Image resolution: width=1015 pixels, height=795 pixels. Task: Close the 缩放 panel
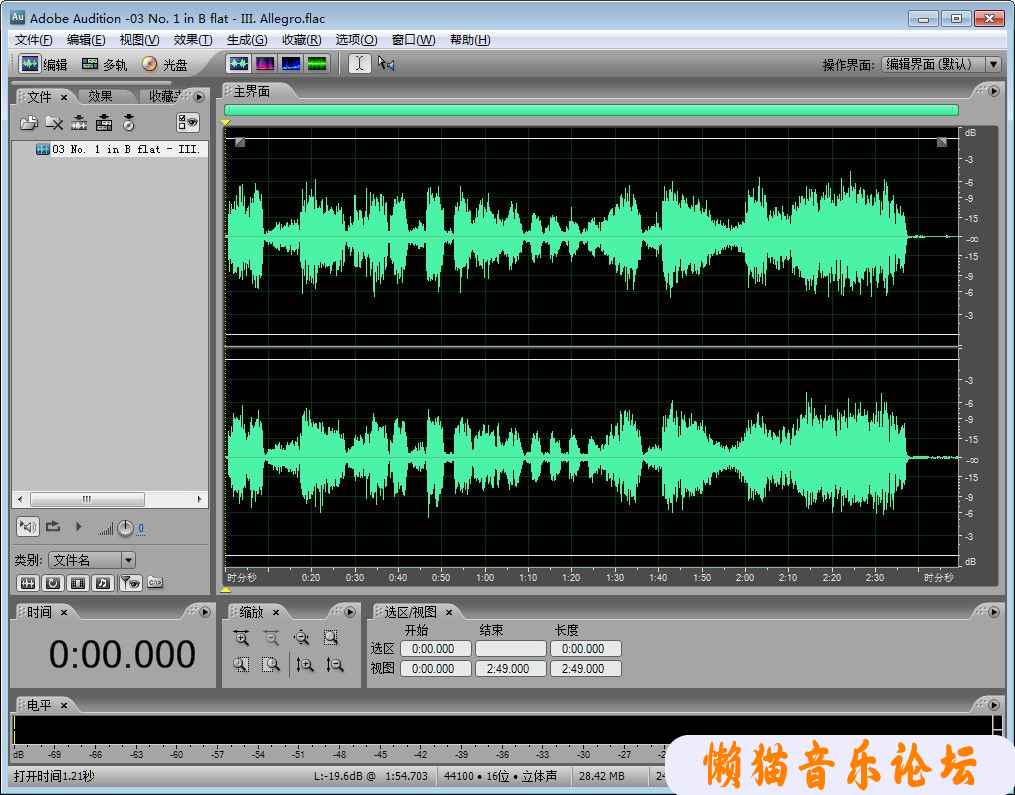[276, 612]
